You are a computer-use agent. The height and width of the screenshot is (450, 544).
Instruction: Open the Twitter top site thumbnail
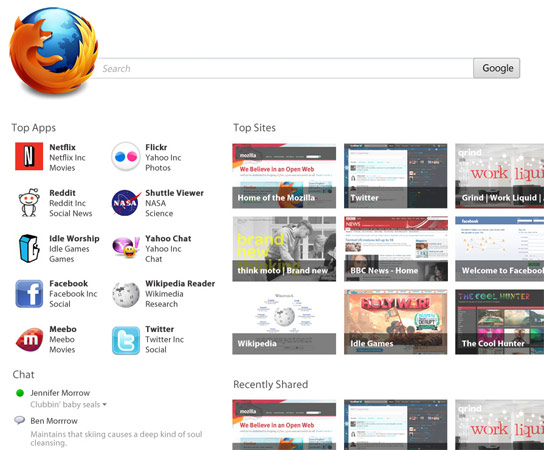396,176
